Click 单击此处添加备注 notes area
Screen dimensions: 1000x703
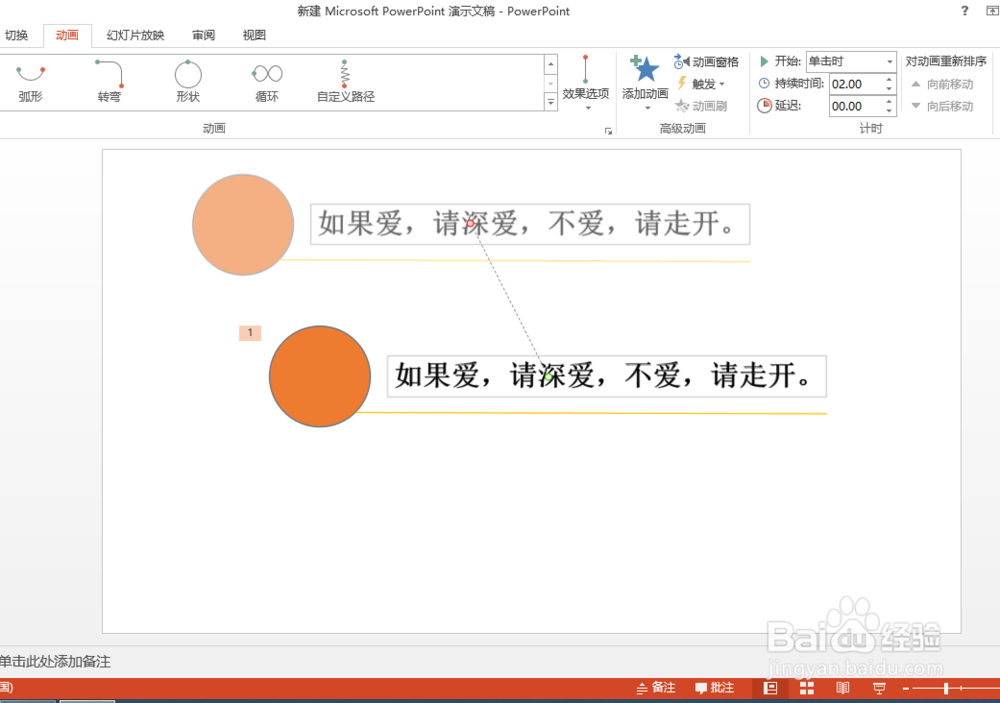pos(55,662)
